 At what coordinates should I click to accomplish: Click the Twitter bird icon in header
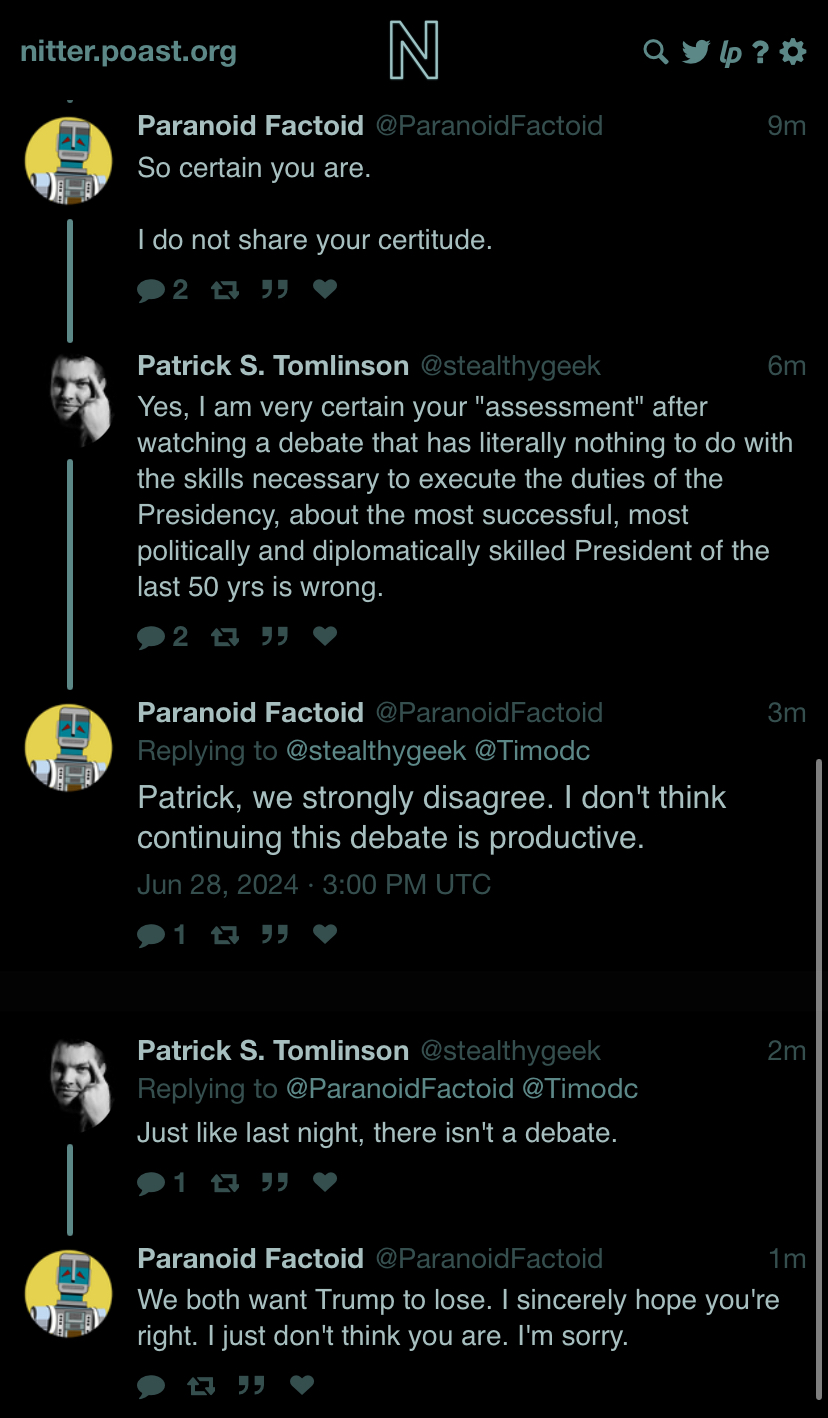[695, 51]
